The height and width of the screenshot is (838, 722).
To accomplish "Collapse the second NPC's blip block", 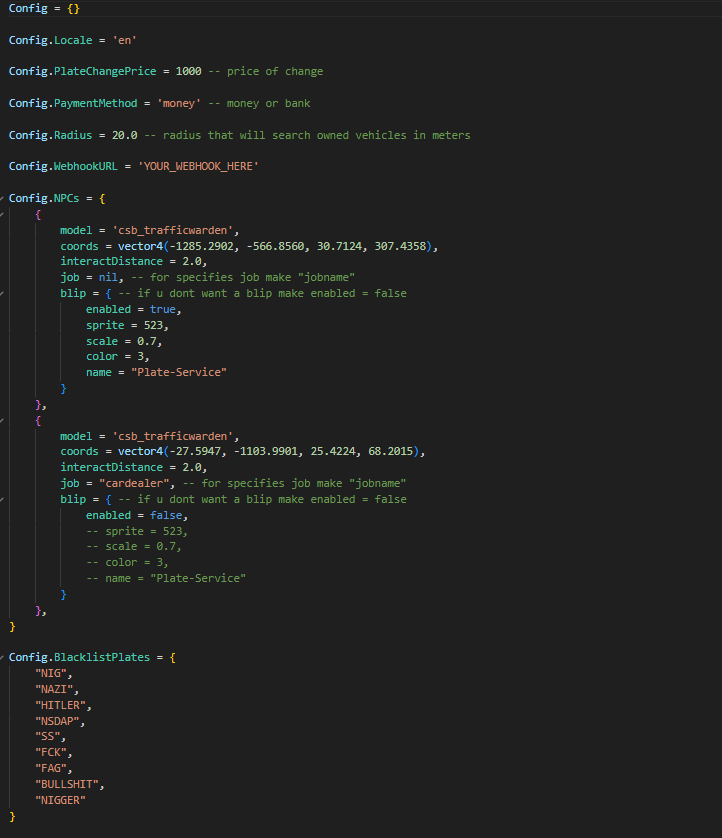I will (x=3, y=499).
